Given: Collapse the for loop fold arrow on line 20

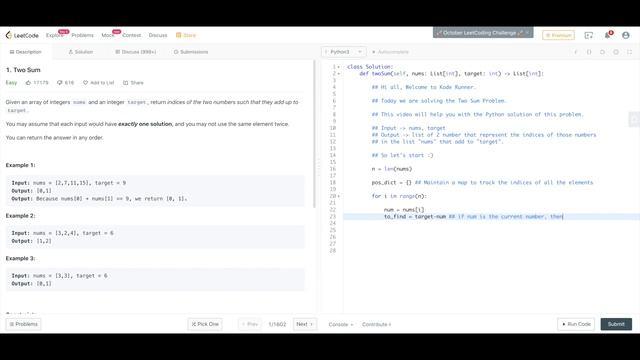Looking at the screenshot, I should (338, 196).
